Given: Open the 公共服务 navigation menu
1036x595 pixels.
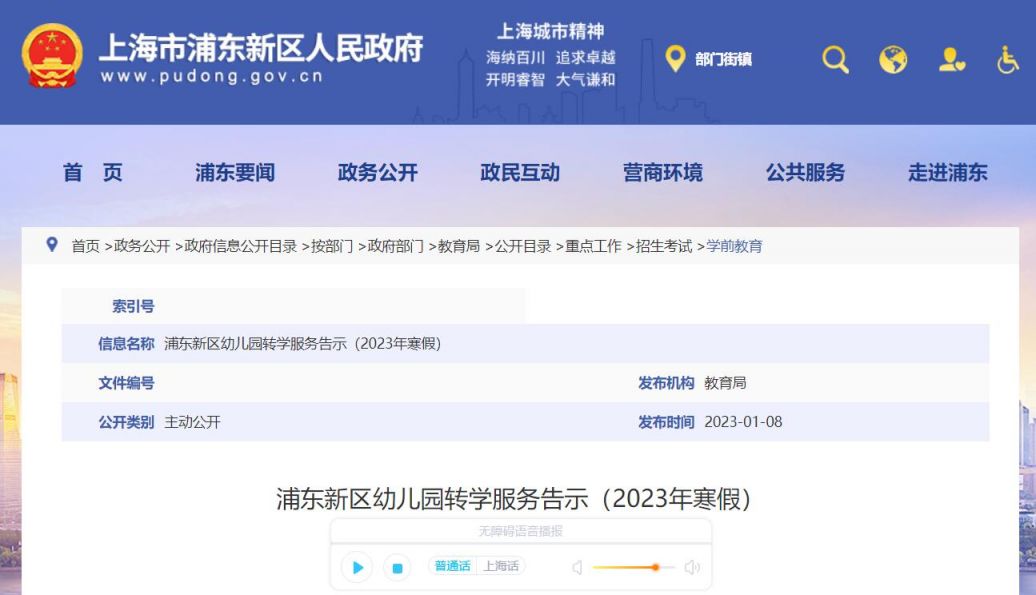Looking at the screenshot, I should (807, 172).
